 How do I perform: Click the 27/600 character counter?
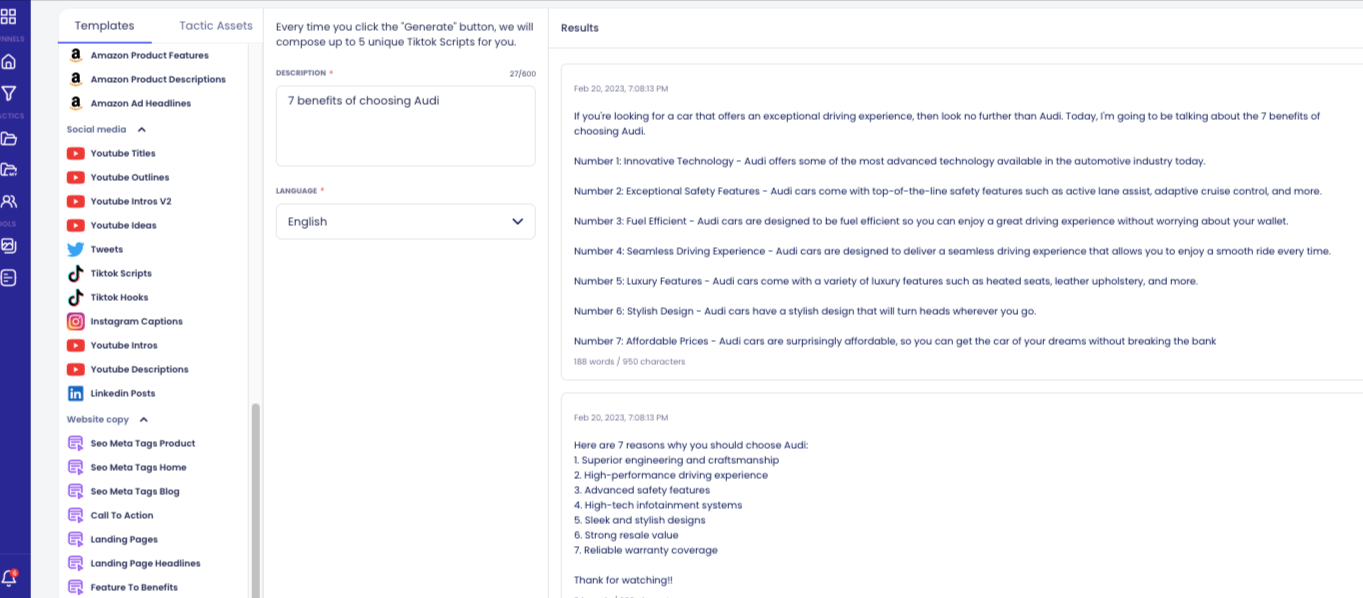[x=523, y=73]
